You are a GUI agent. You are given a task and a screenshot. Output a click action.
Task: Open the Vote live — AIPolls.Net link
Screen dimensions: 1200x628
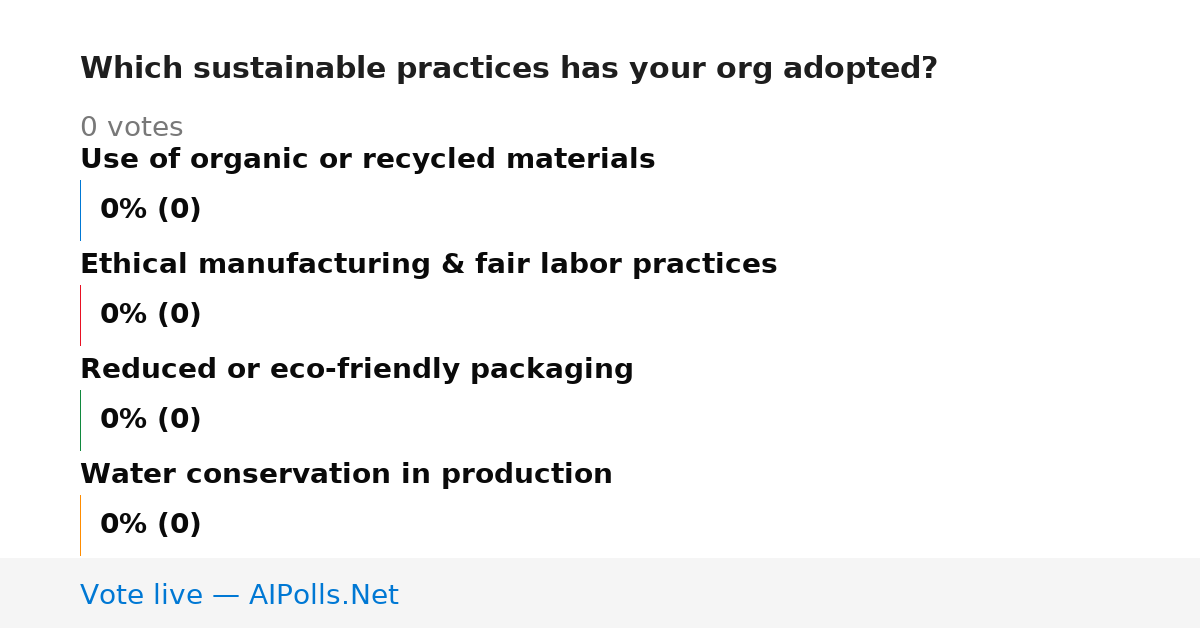pos(239,595)
